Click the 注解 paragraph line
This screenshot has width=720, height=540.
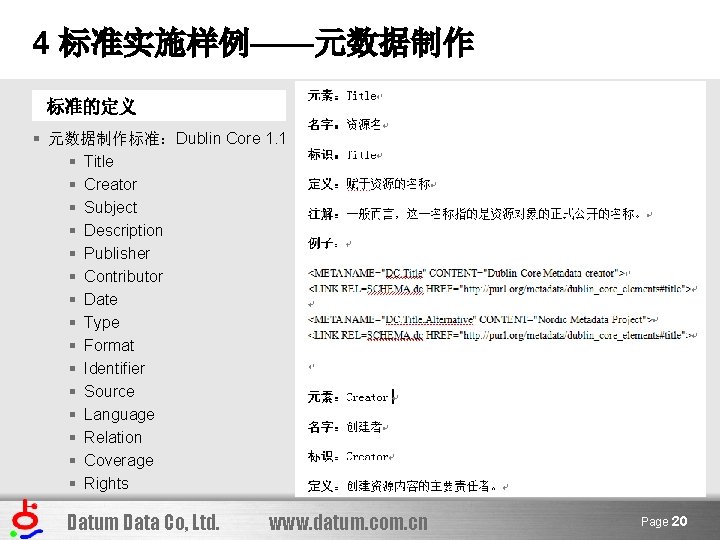(480, 214)
